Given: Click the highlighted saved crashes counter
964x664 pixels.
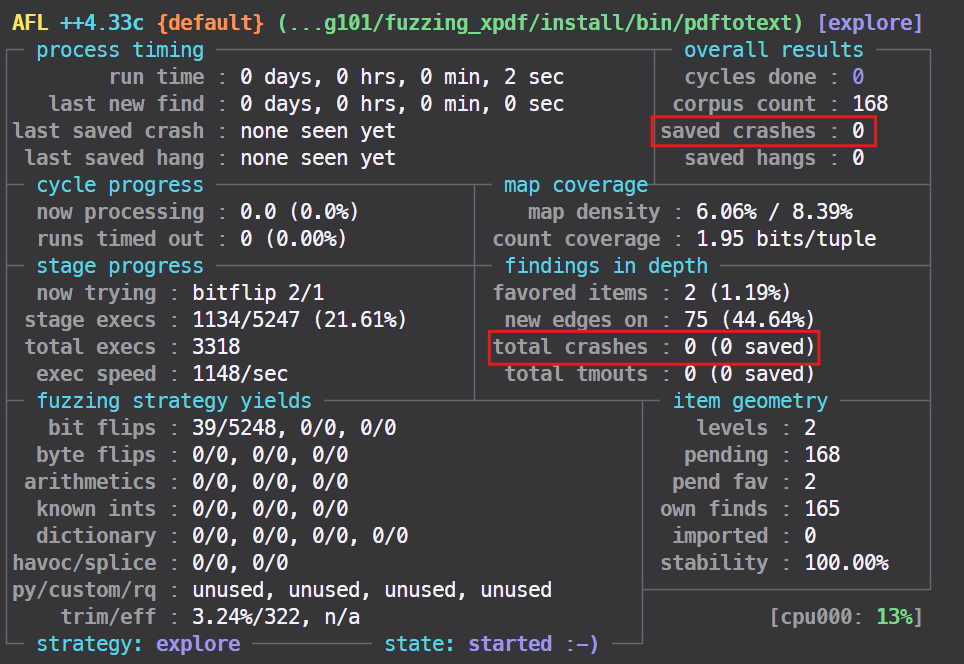Looking at the screenshot, I should (x=764, y=130).
